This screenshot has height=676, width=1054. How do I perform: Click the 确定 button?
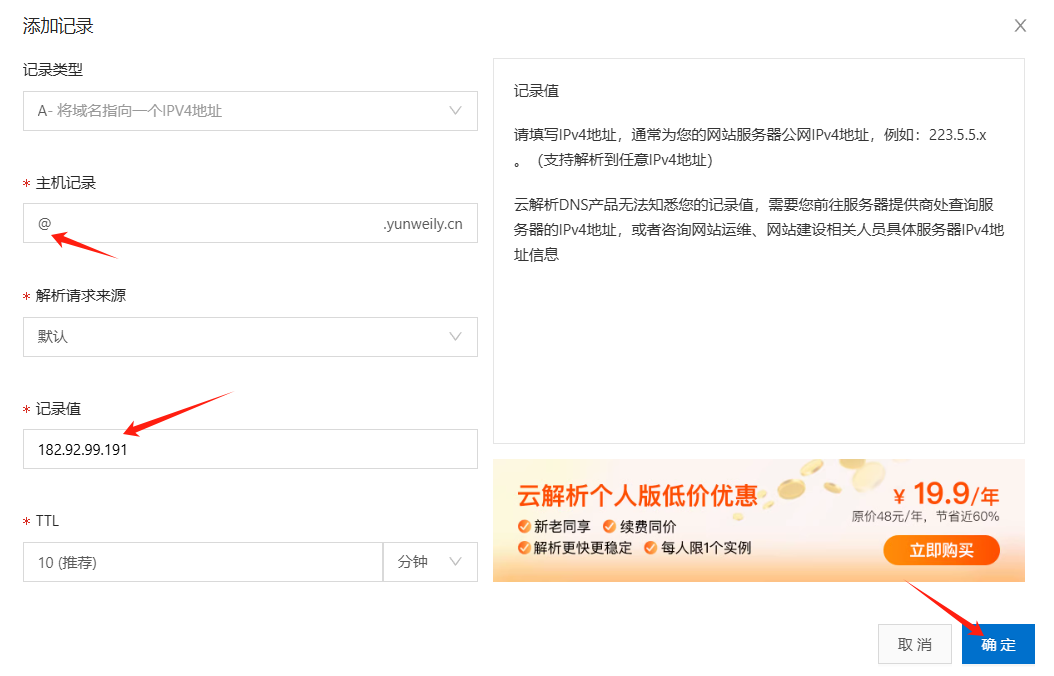[x=998, y=644]
